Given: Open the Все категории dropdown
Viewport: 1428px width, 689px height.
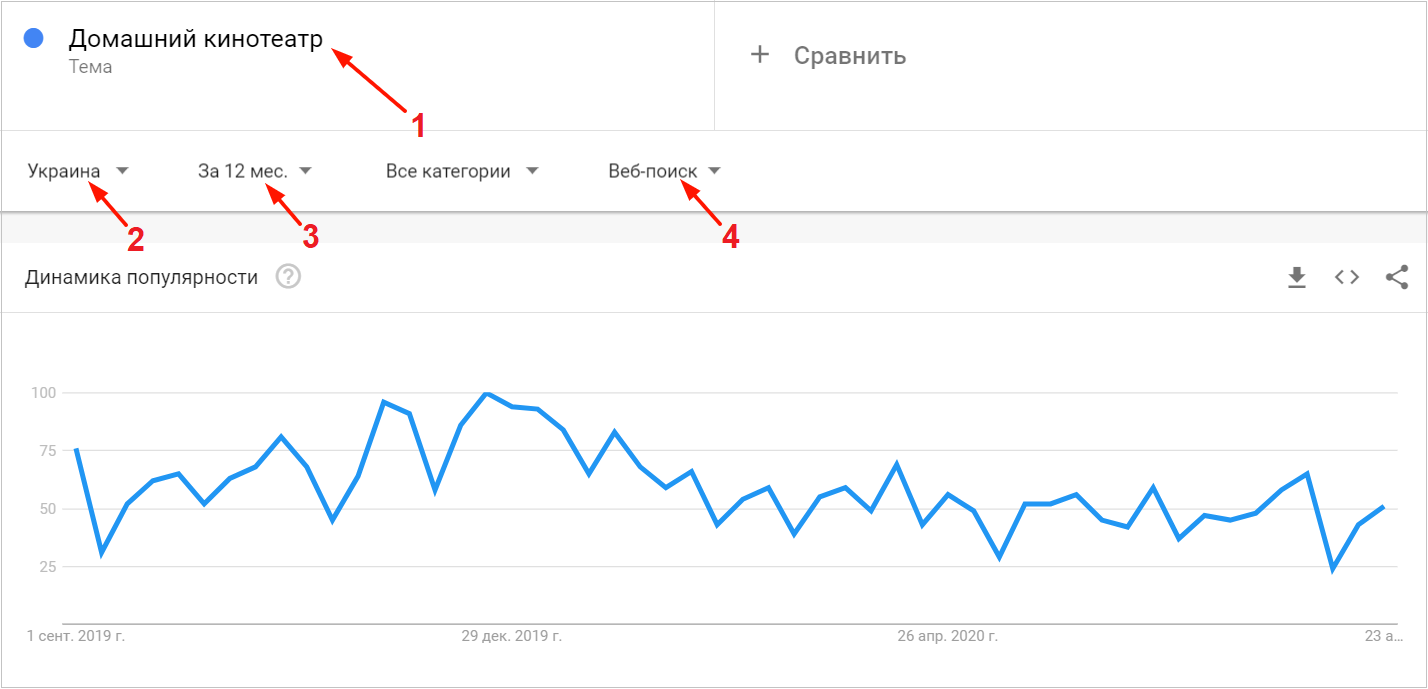Looking at the screenshot, I should click(462, 171).
